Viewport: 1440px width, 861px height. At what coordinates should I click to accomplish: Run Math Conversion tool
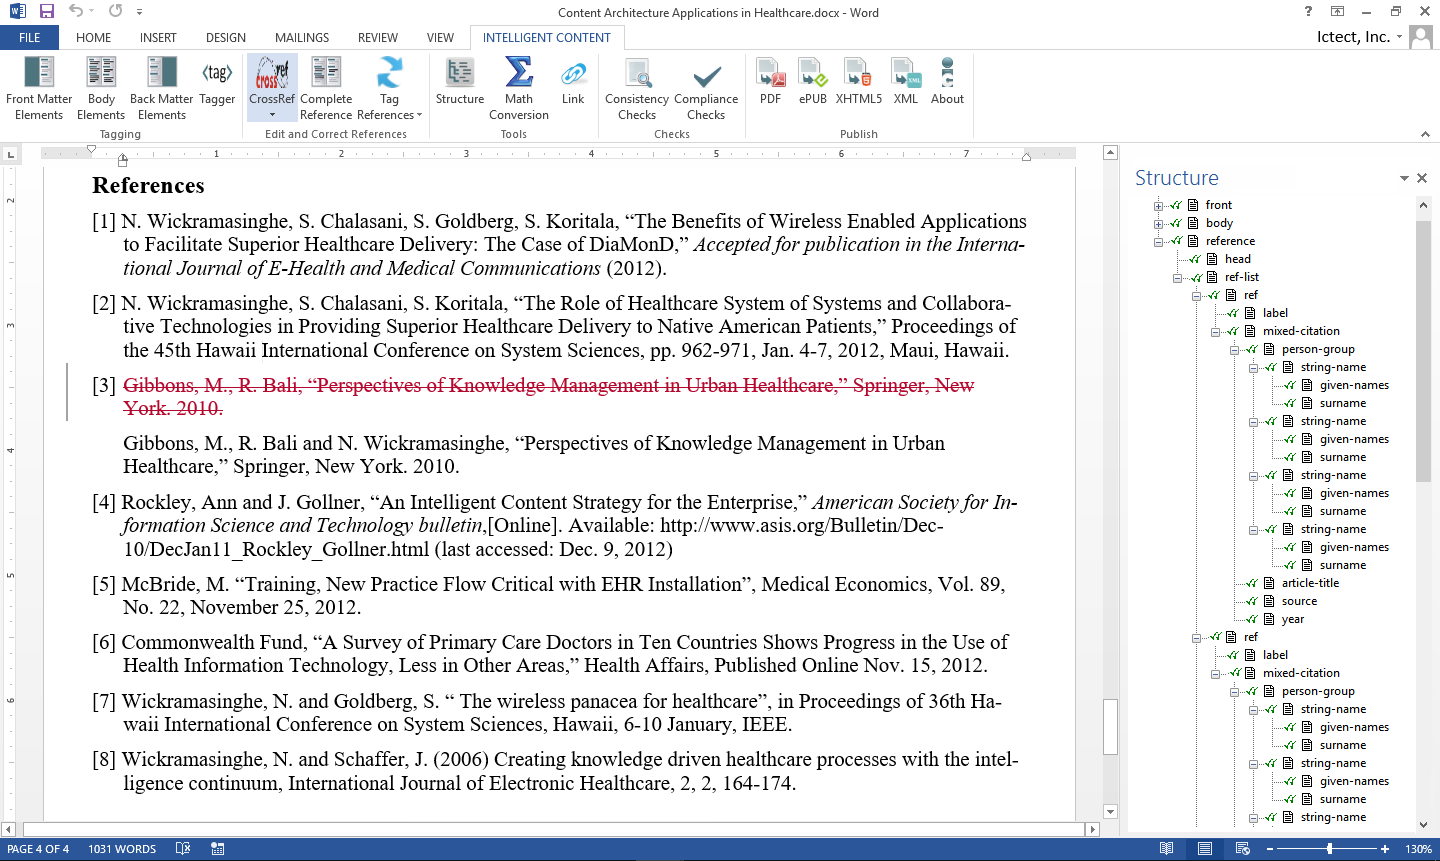pos(519,88)
